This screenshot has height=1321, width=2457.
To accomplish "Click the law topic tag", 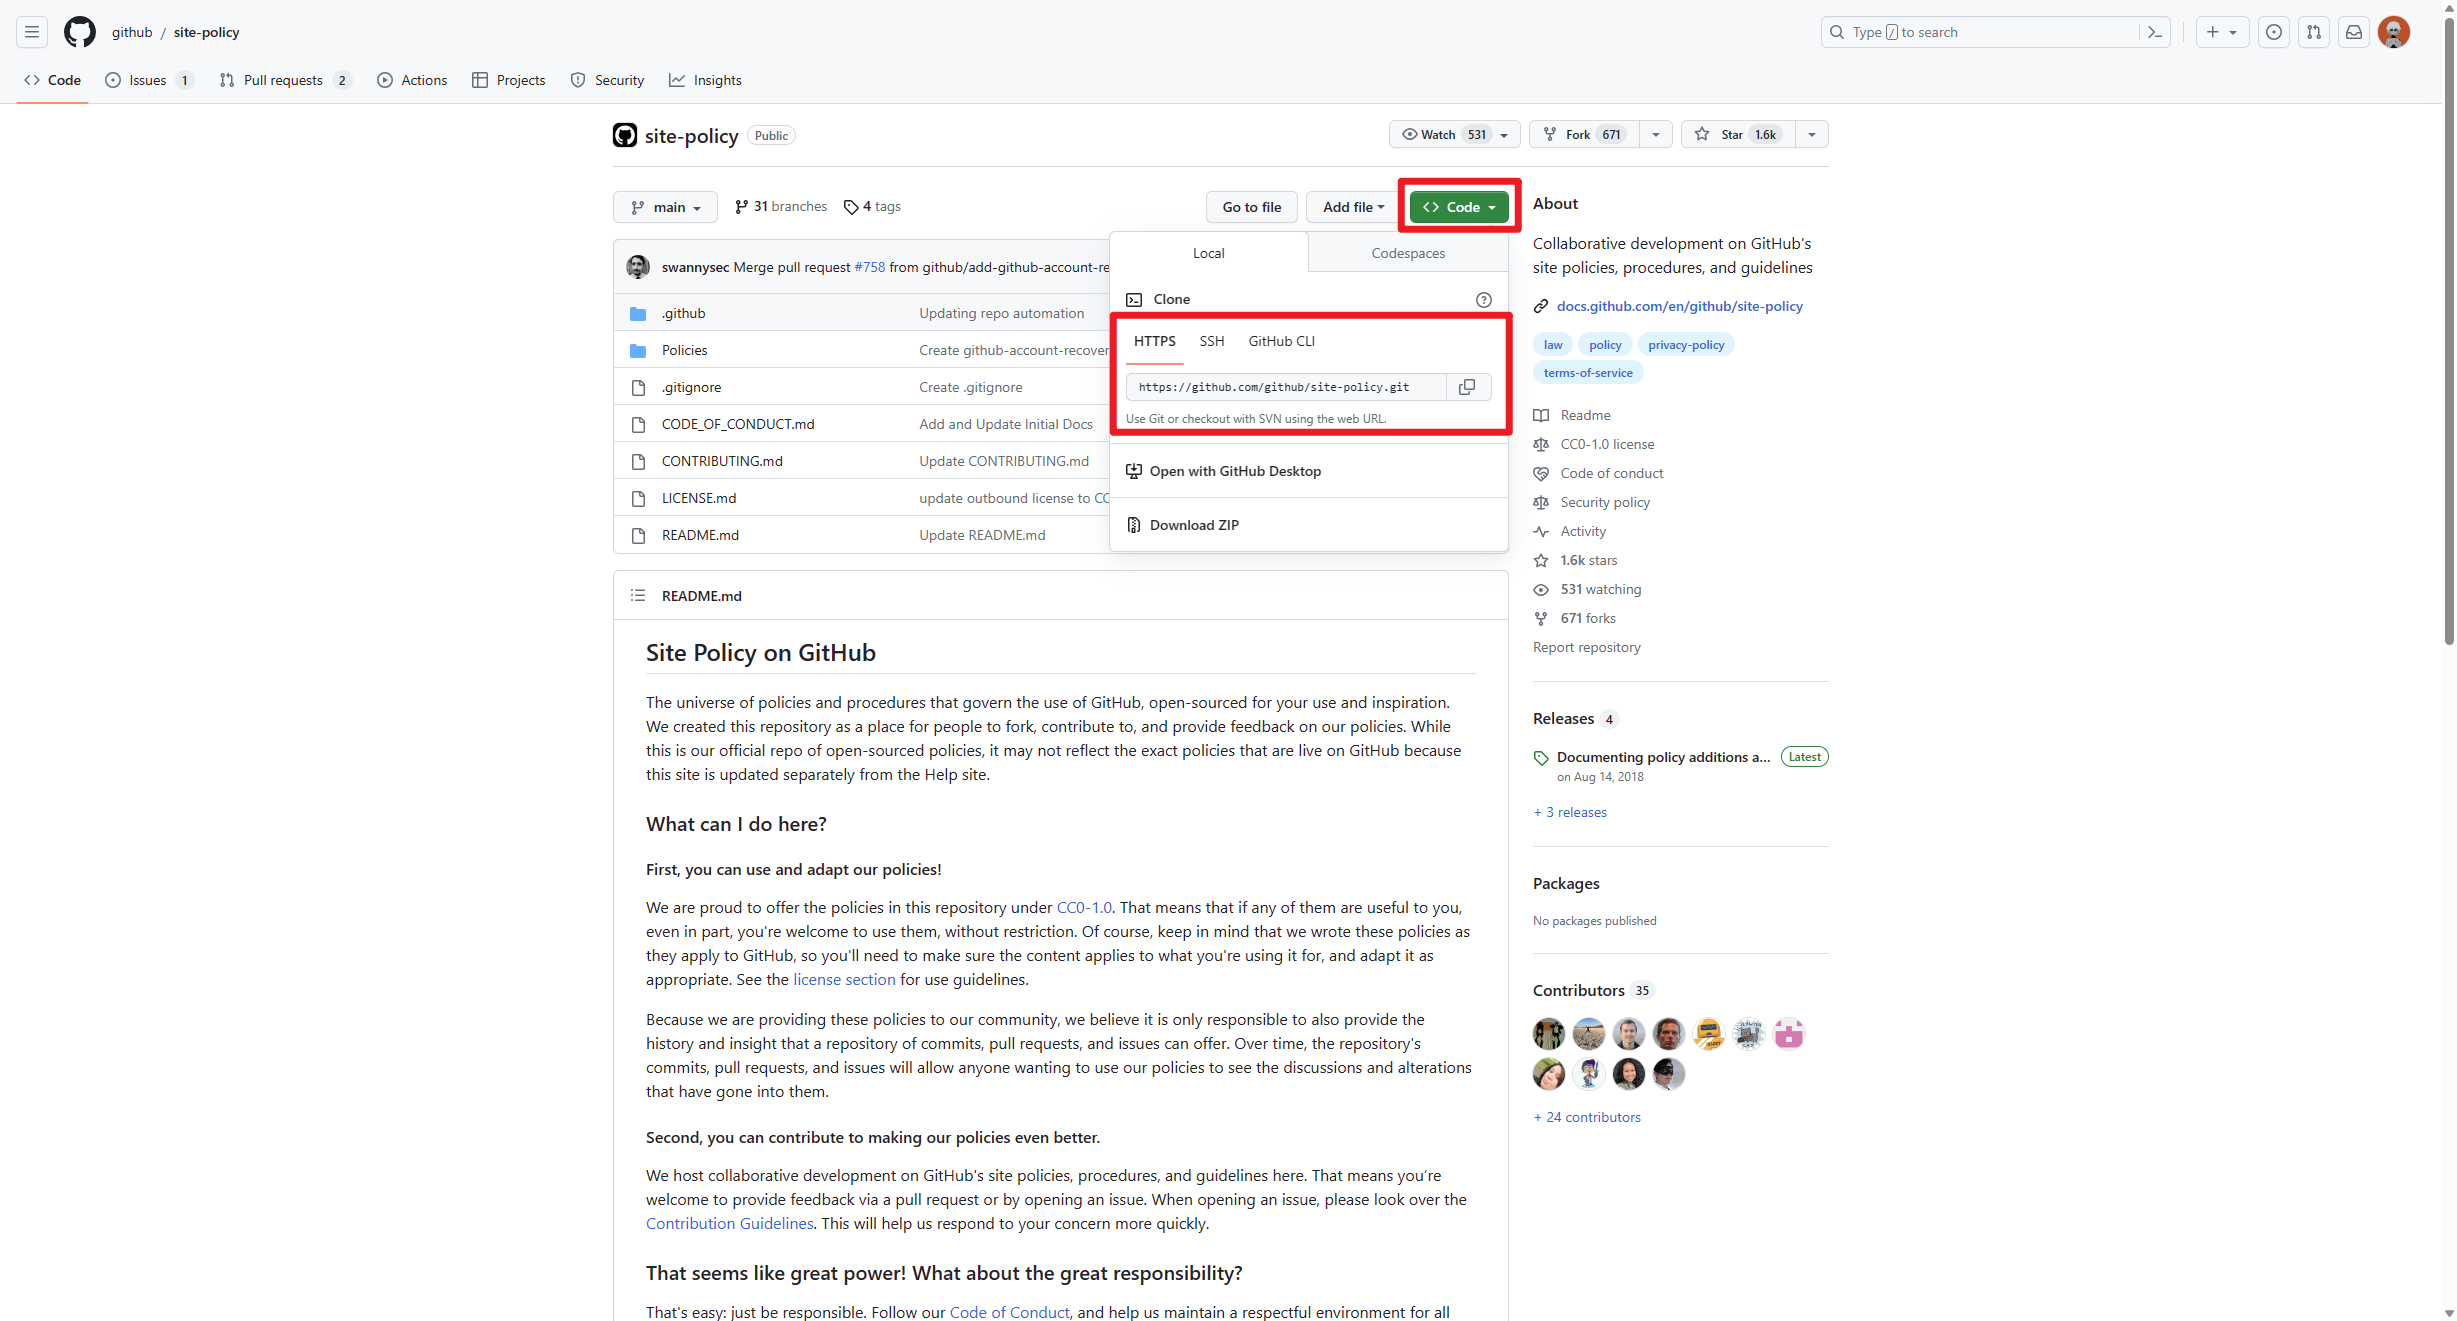I will pyautogui.click(x=1552, y=345).
